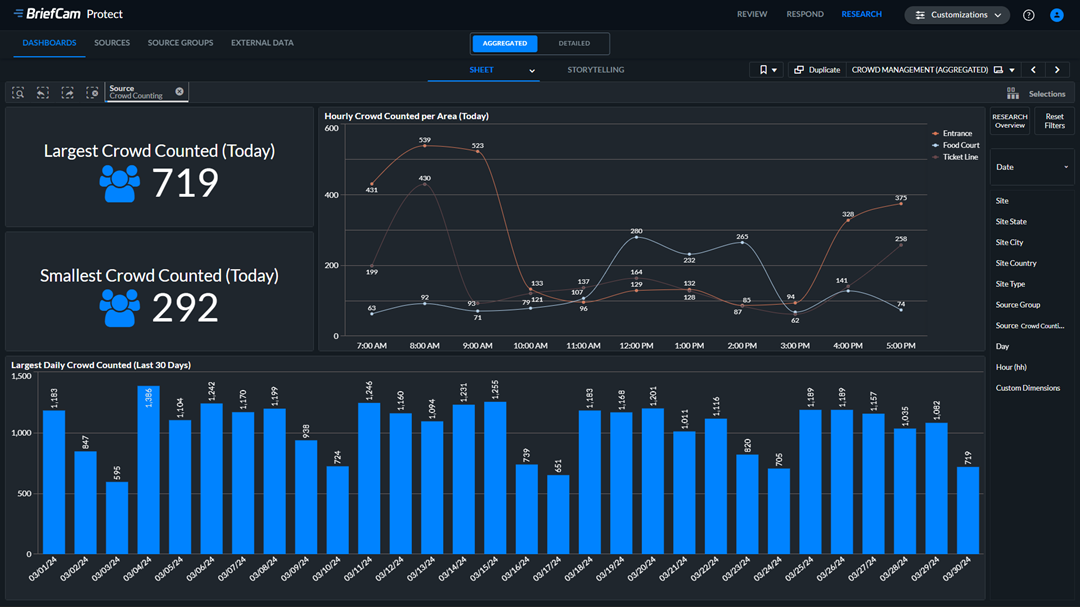1080x607 pixels.
Task: Step forward one selection
Action: (67, 92)
